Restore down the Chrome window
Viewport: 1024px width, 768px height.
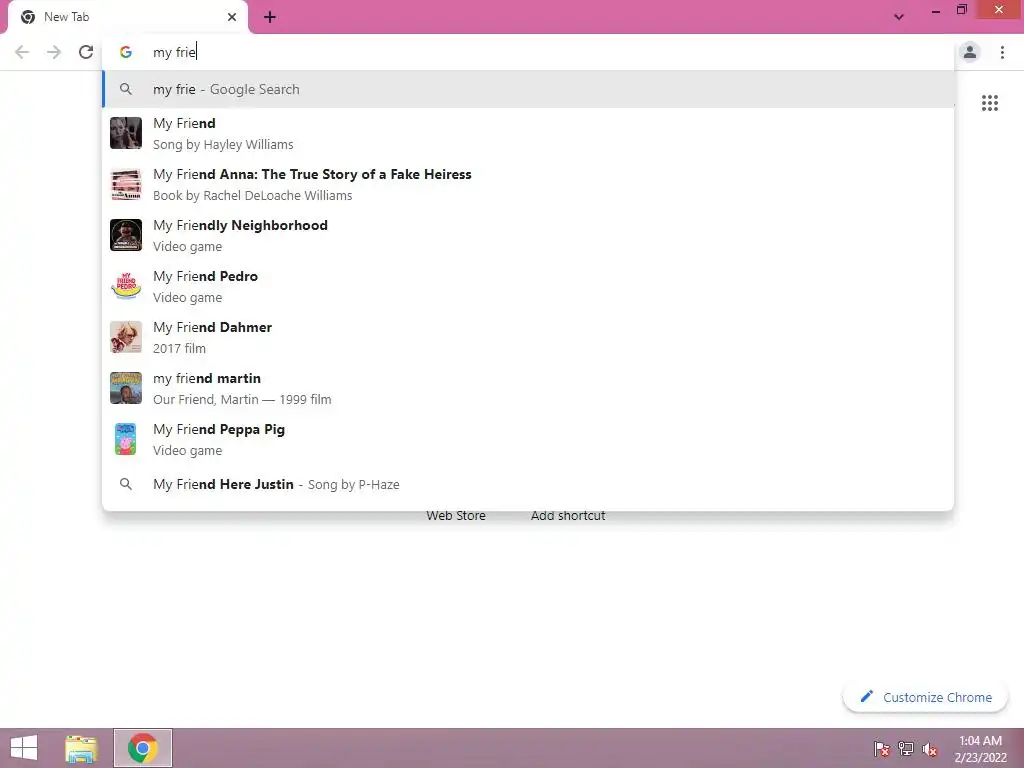[961, 10]
